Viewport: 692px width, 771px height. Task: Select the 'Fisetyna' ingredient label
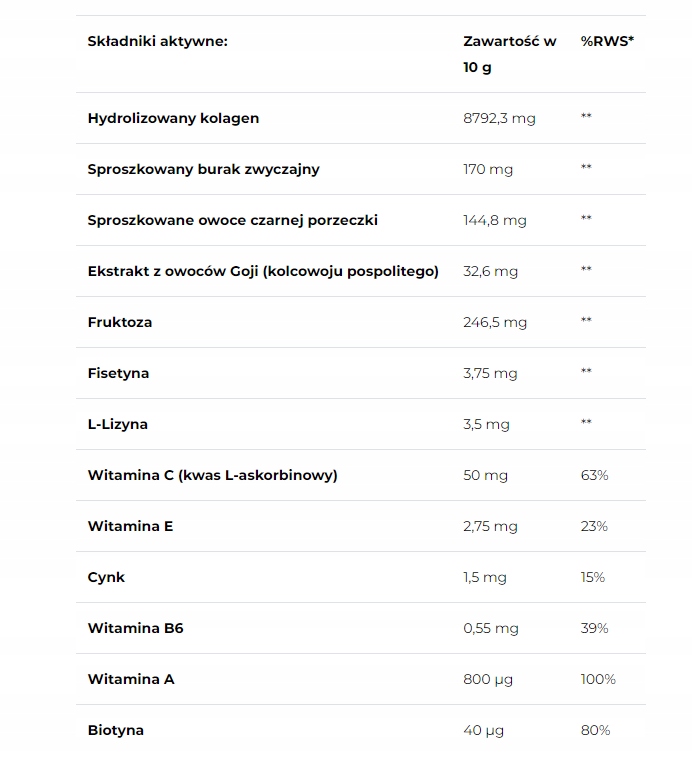(x=118, y=373)
